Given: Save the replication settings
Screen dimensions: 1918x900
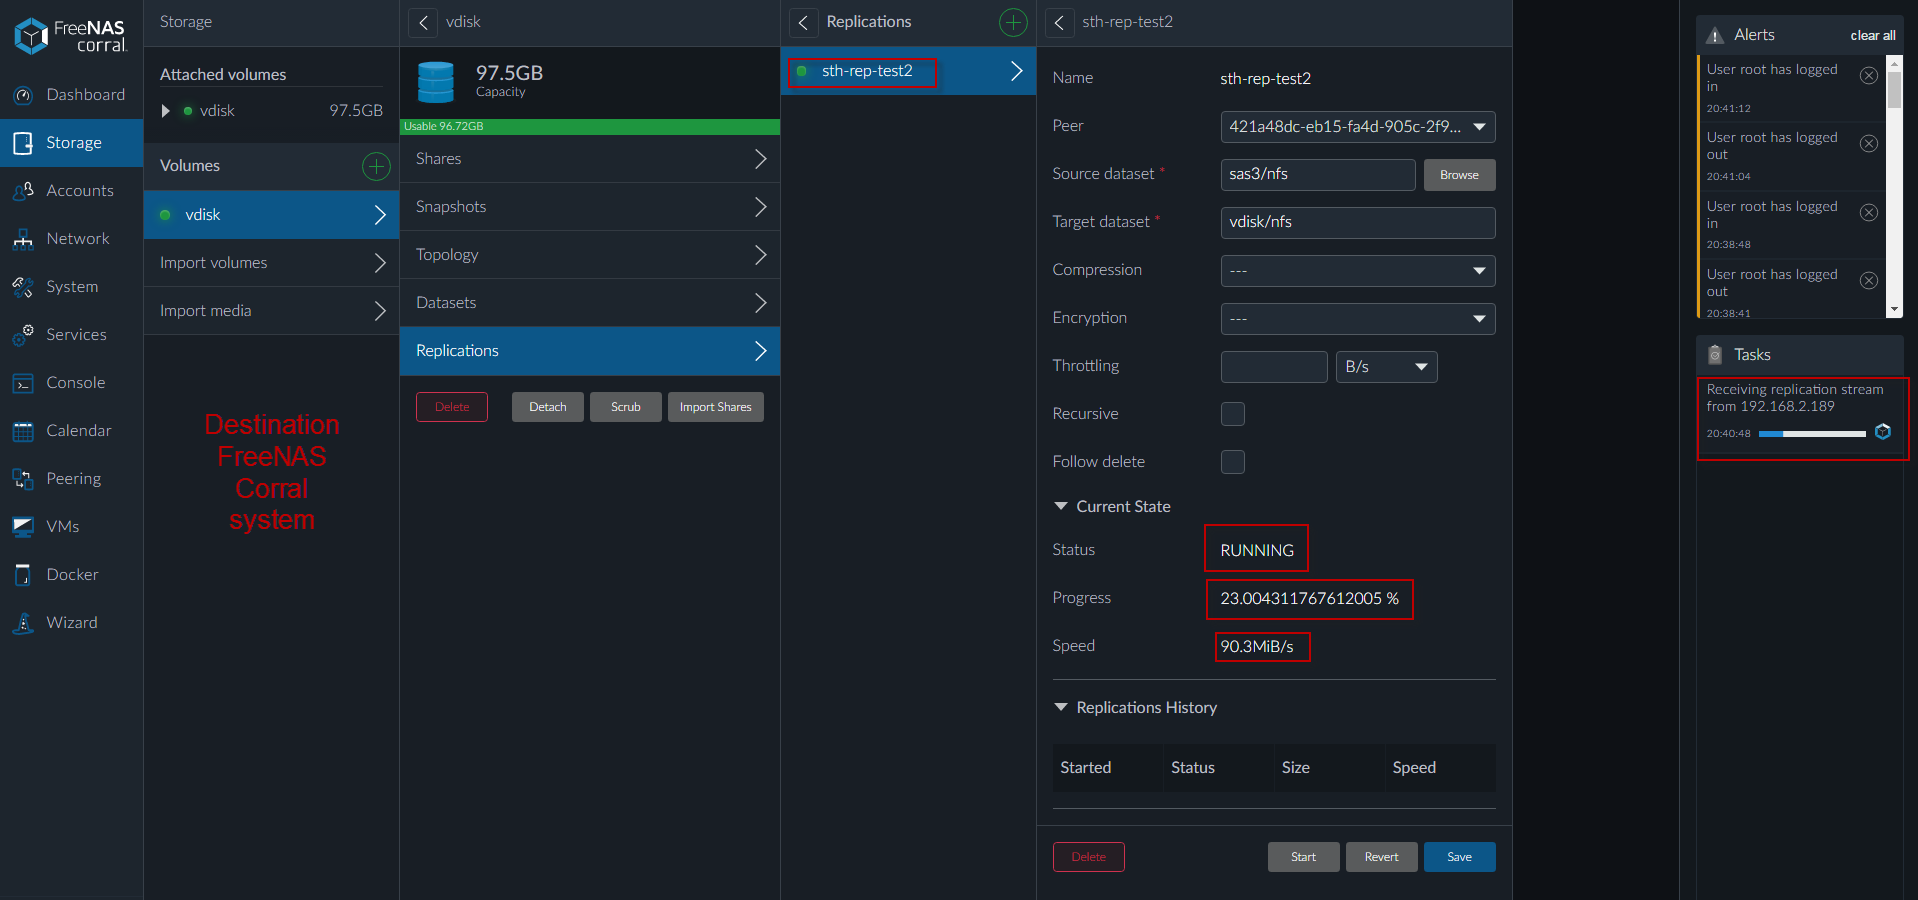Looking at the screenshot, I should tap(1459, 857).
